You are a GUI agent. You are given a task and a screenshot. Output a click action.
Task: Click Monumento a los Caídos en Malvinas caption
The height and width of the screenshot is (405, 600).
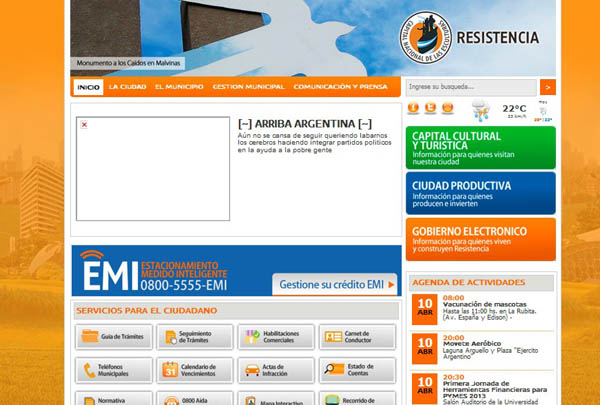(128, 63)
